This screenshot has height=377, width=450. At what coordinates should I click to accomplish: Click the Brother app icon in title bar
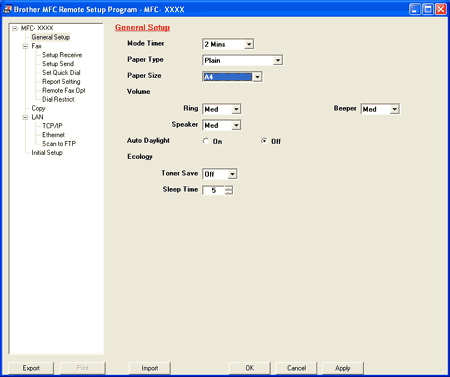pos(7,9)
